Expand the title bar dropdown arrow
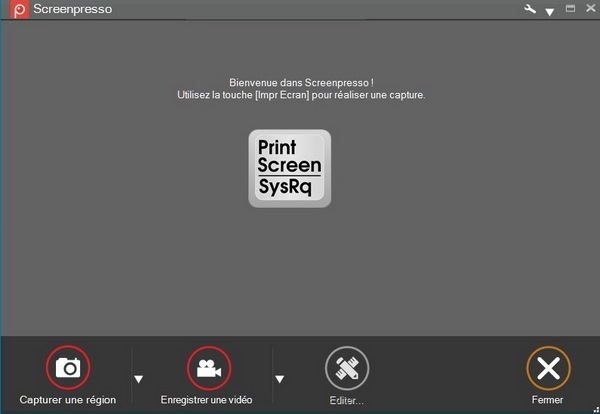Screen dimensions: 600x414 click(x=549, y=12)
